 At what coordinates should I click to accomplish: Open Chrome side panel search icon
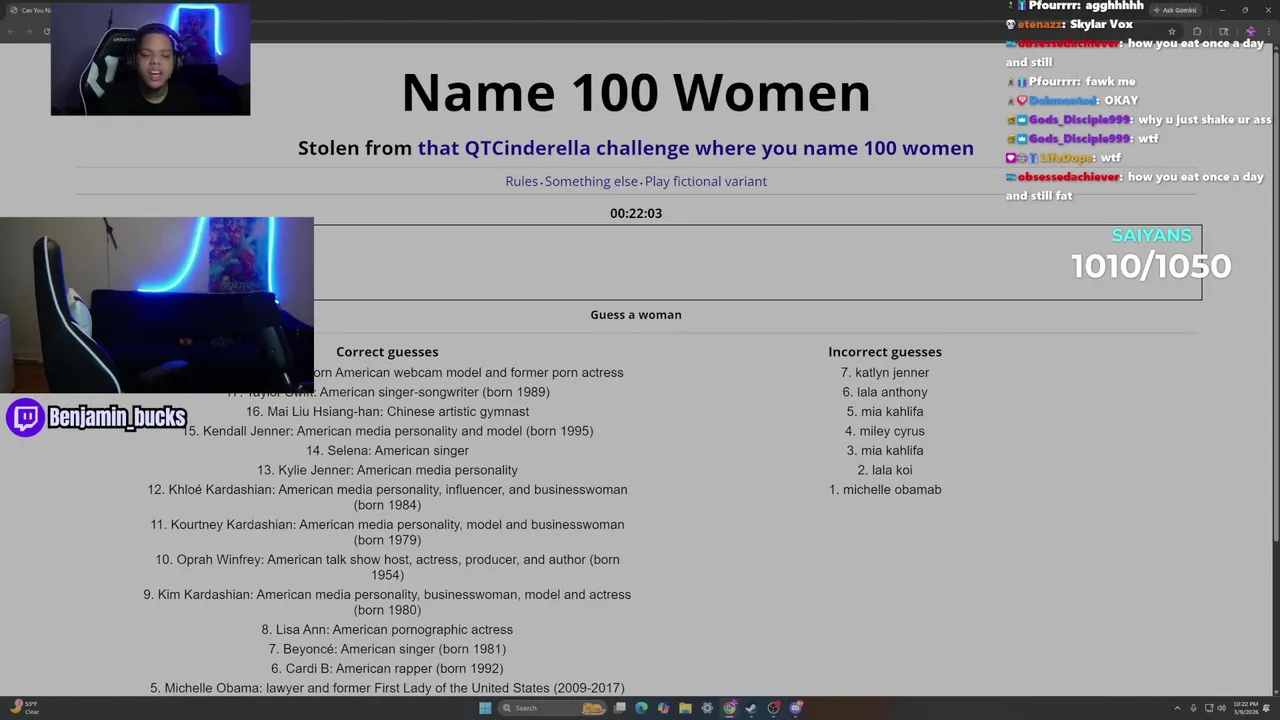(x=1223, y=31)
